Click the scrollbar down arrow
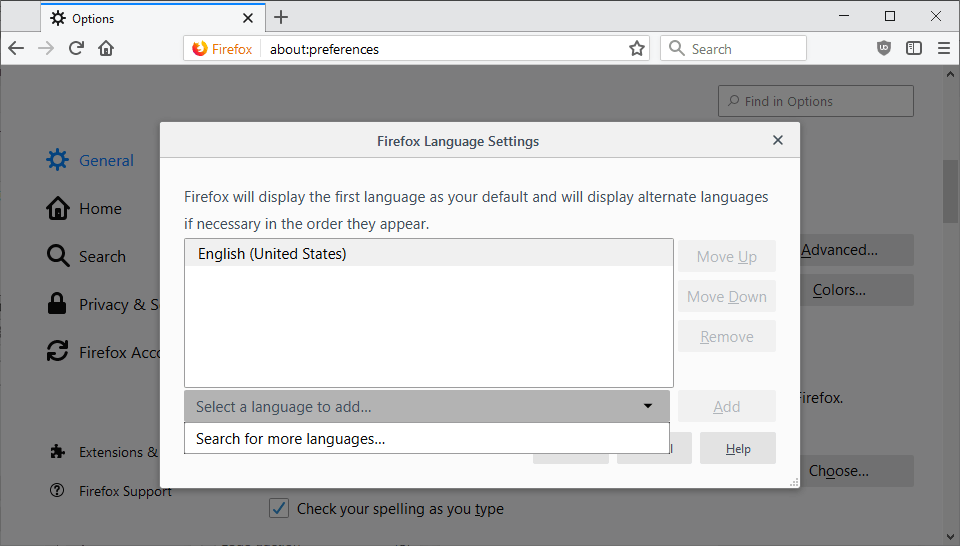 pyautogui.click(x=950, y=537)
